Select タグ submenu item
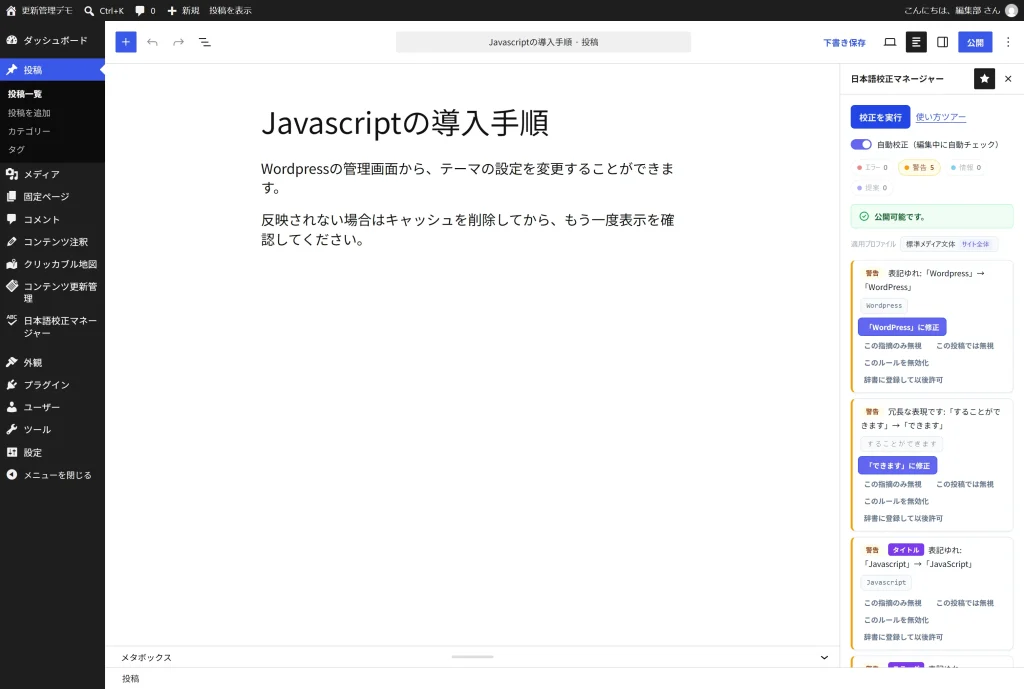Viewport: 1024px width, 689px height. pos(17,150)
